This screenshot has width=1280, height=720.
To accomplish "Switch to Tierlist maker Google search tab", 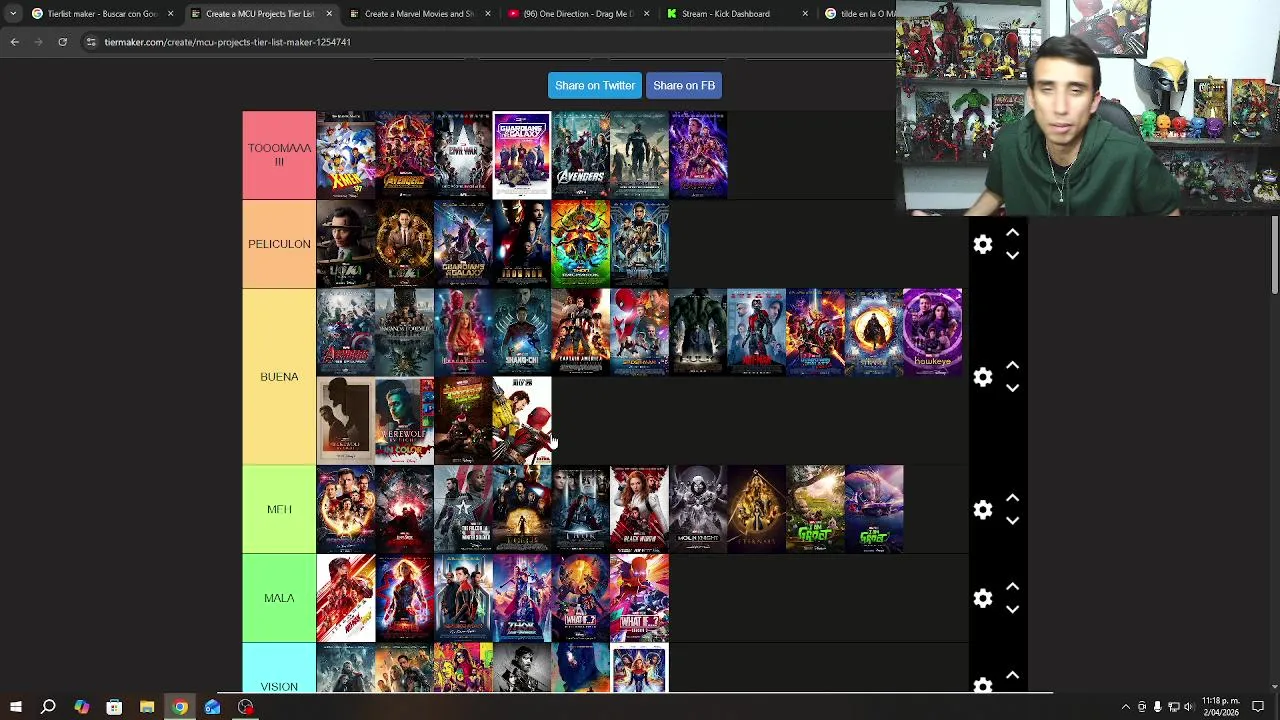I will point(102,14).
